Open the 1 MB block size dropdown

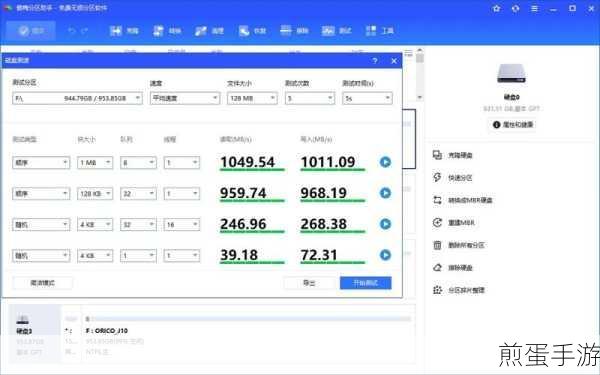point(95,163)
